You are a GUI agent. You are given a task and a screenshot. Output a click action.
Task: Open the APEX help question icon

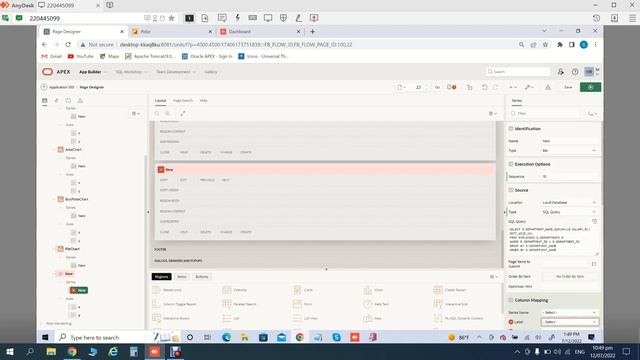[x=575, y=72]
